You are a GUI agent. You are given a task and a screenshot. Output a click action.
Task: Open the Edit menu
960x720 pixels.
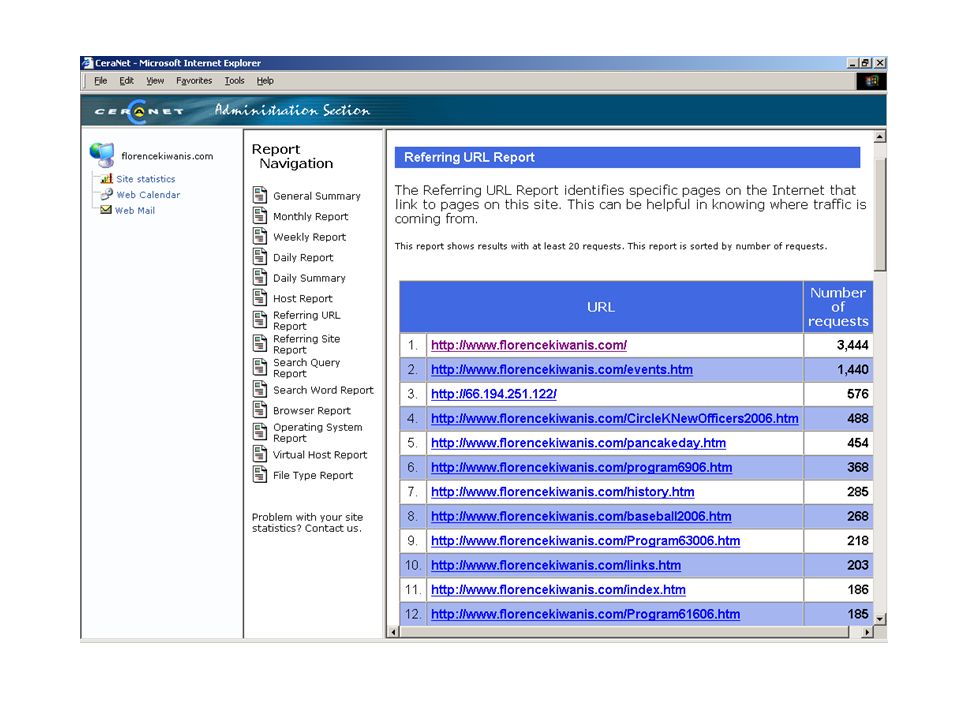[126, 81]
